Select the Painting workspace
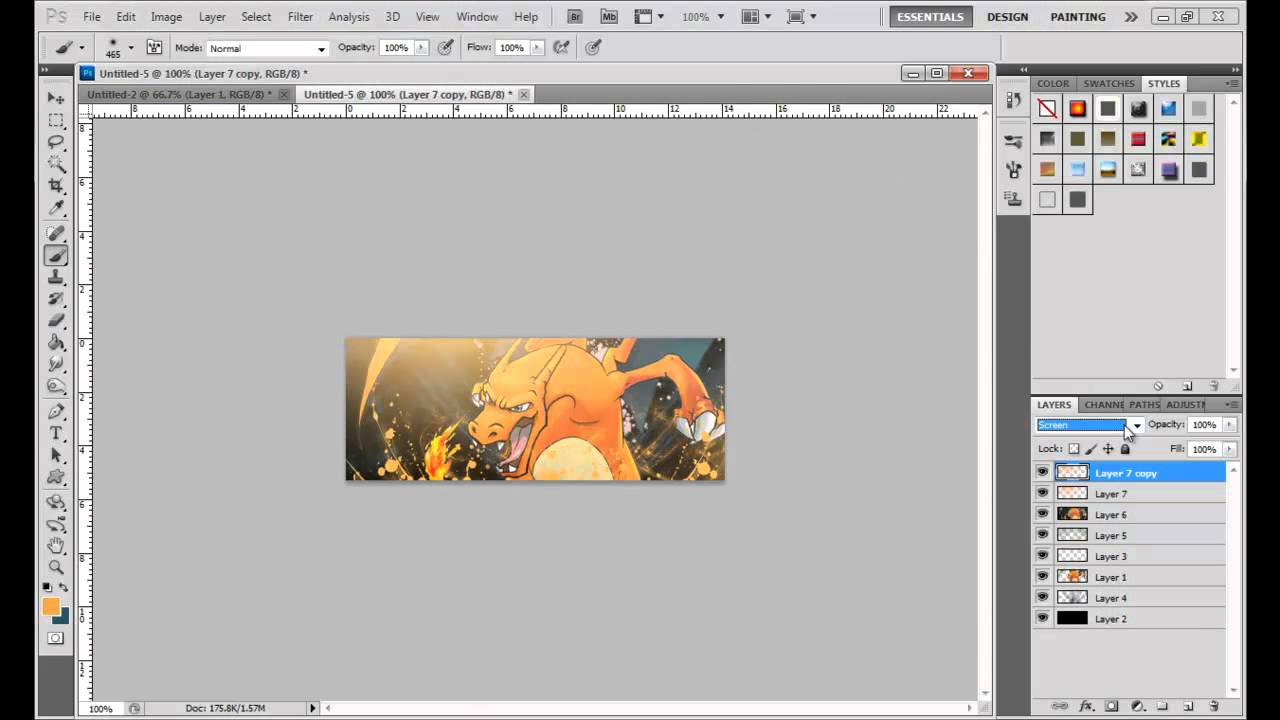 1078,17
